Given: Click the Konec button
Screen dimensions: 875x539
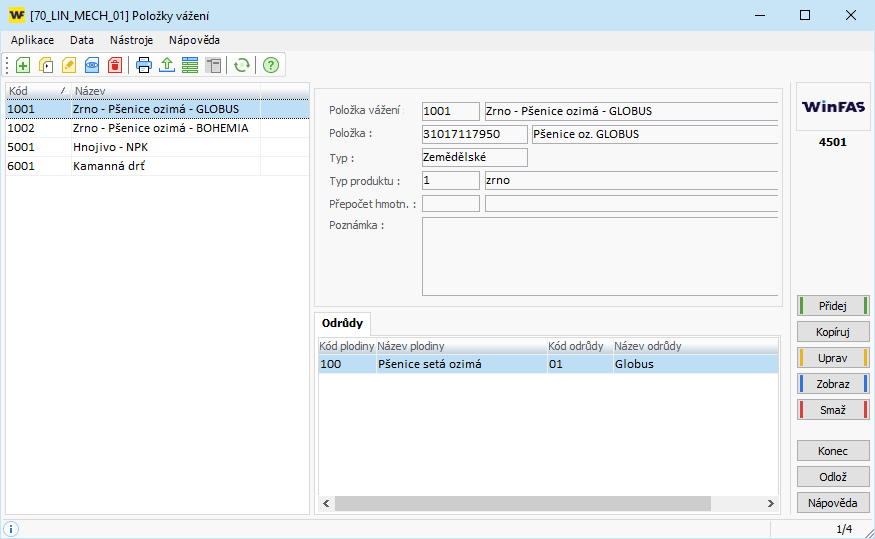Looking at the screenshot, I should 833,451.
